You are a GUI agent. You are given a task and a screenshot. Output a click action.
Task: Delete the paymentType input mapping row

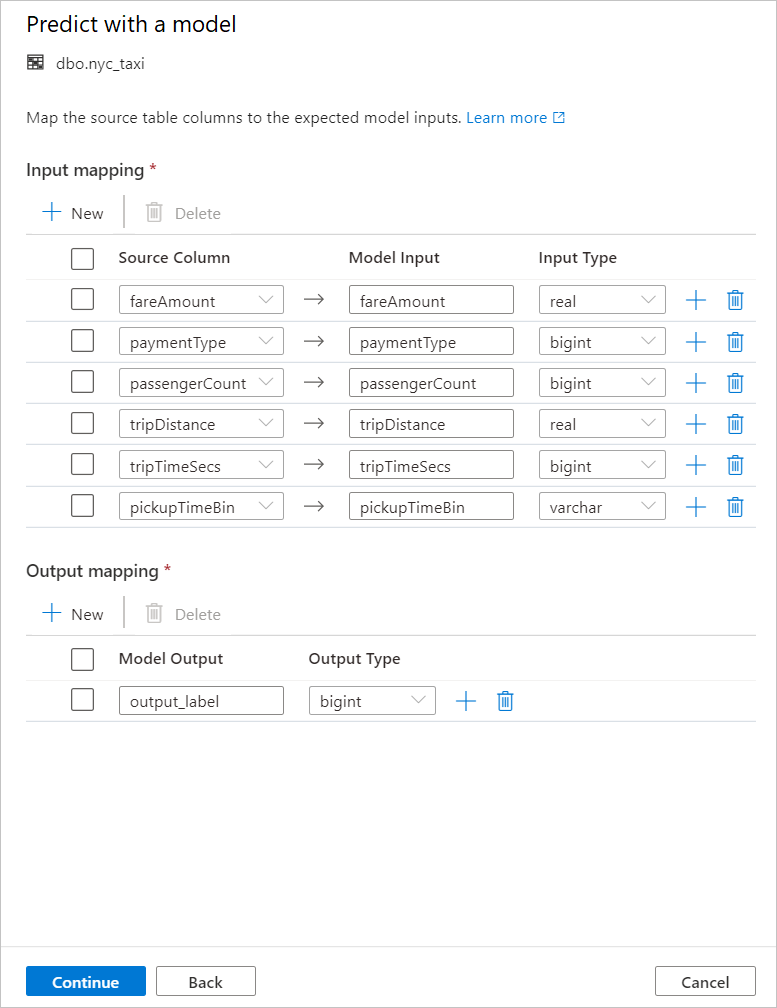735,341
